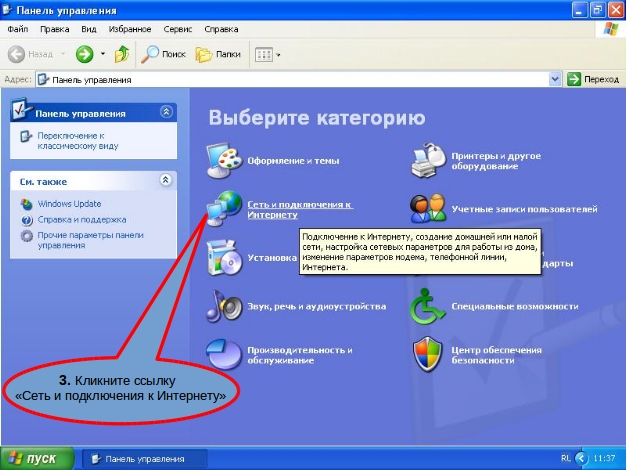
Task: Click Прочие параметры панели управления link
Action: click(x=91, y=240)
